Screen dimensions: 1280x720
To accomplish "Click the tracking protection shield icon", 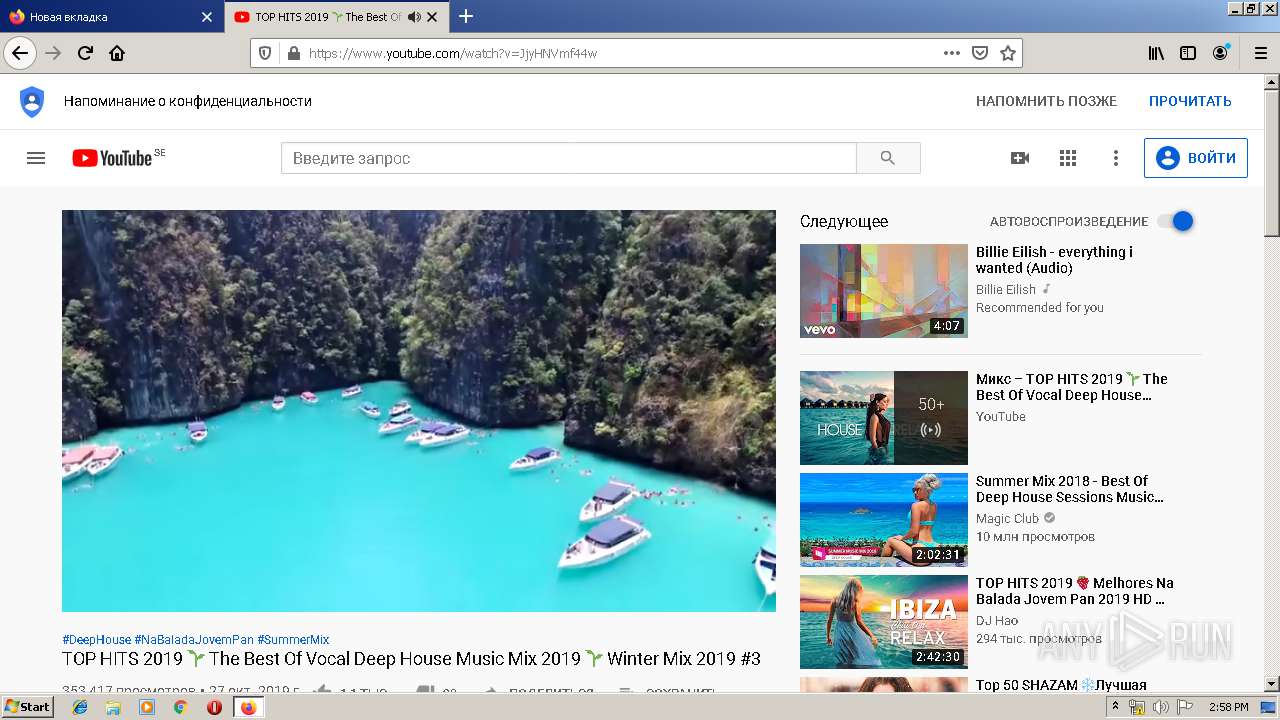I will pyautogui.click(x=265, y=53).
